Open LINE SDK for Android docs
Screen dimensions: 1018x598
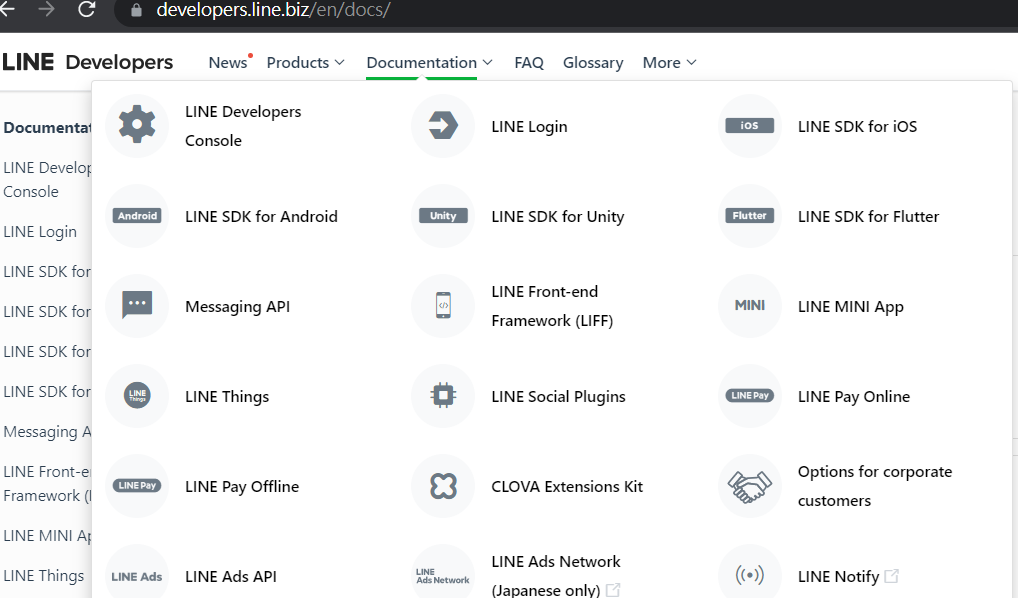[261, 216]
